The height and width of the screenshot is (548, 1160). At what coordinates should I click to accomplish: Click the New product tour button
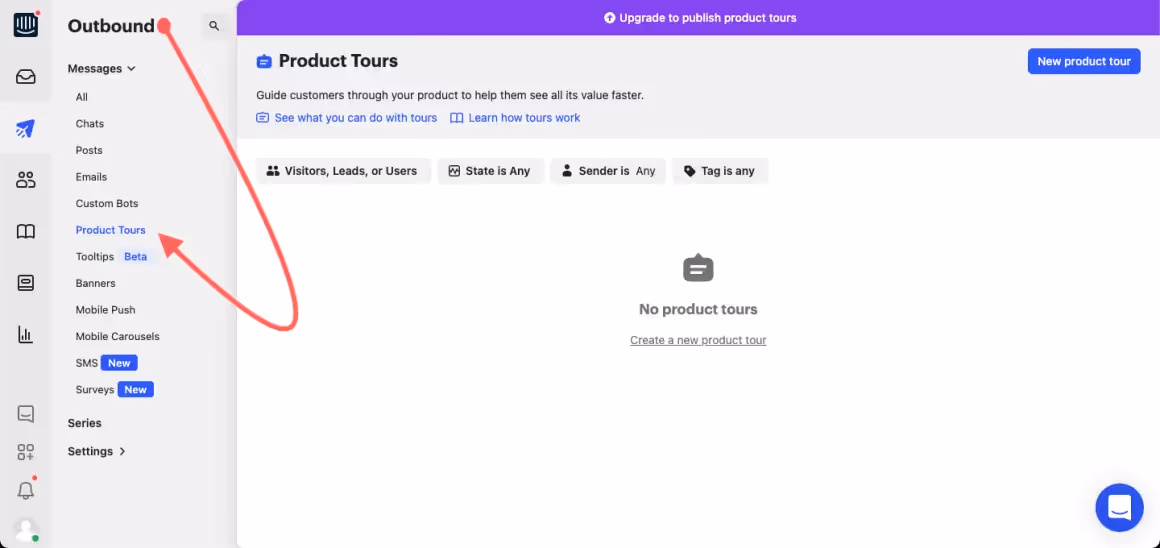coord(1084,61)
